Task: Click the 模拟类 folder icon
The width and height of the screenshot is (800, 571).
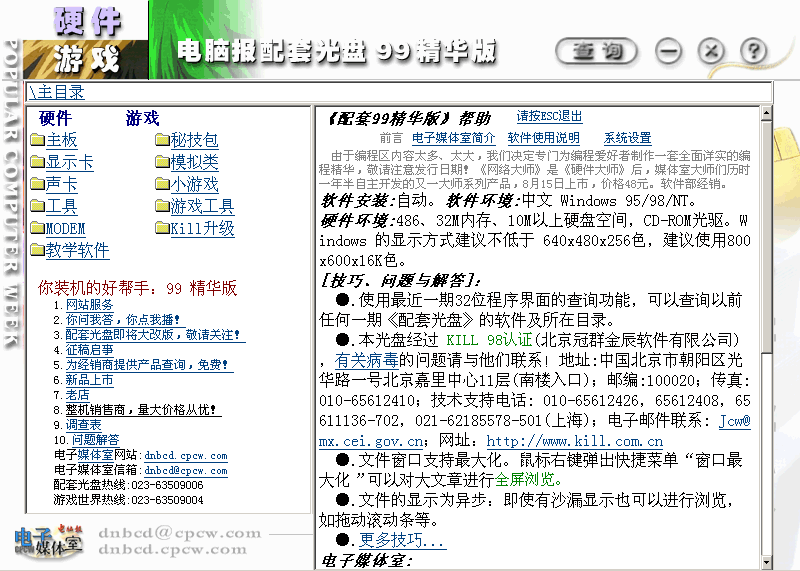Action: coord(162,162)
